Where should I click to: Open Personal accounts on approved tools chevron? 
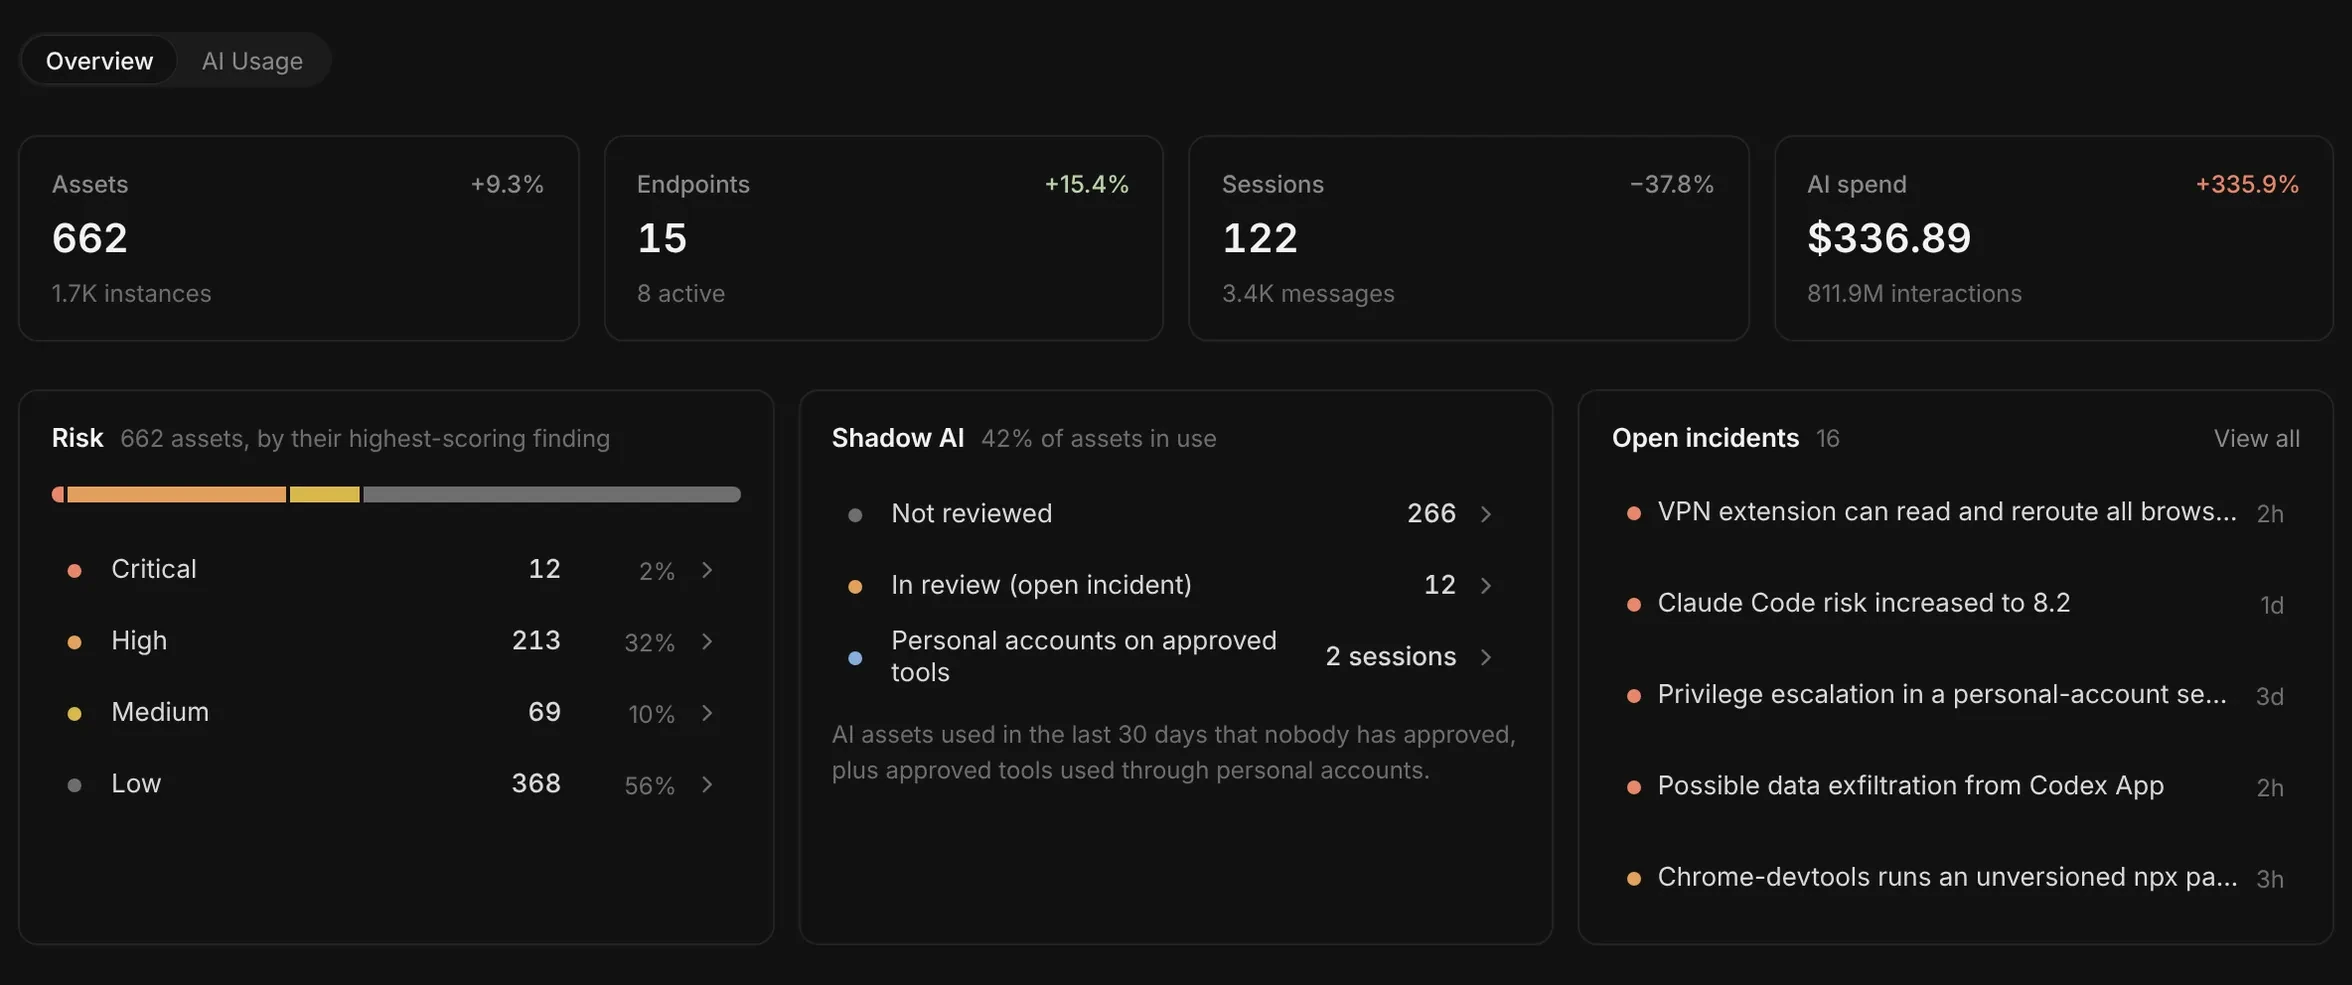1486,657
